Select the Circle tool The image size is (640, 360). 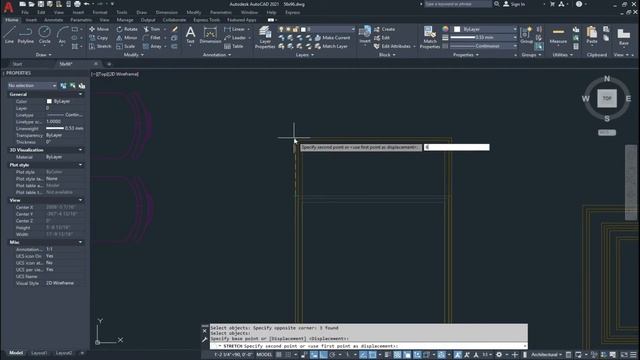pos(44,35)
